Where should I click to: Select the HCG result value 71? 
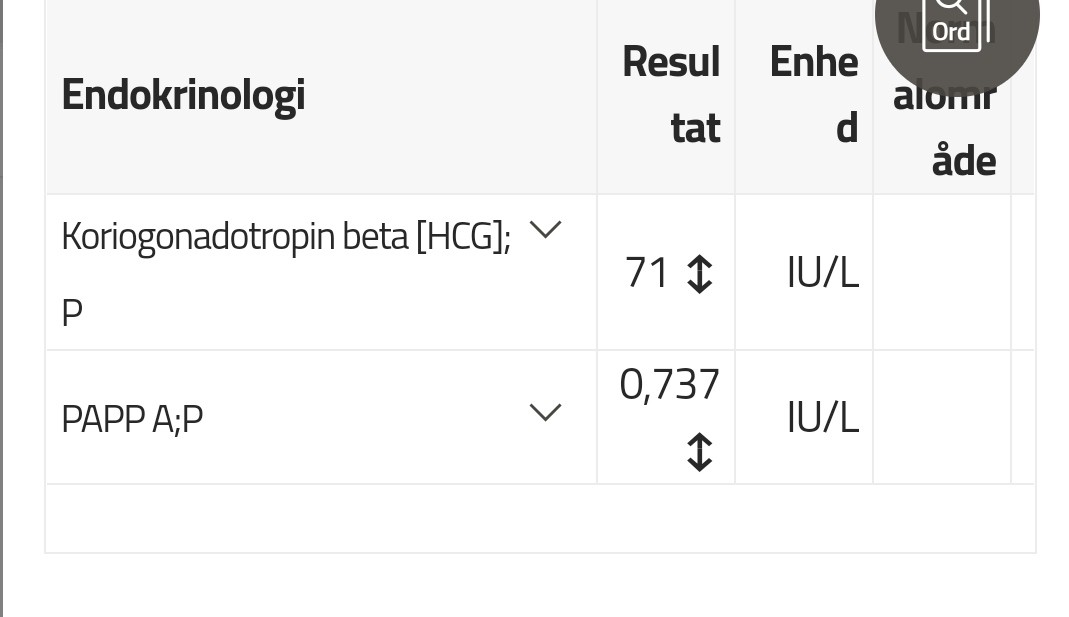[646, 272]
